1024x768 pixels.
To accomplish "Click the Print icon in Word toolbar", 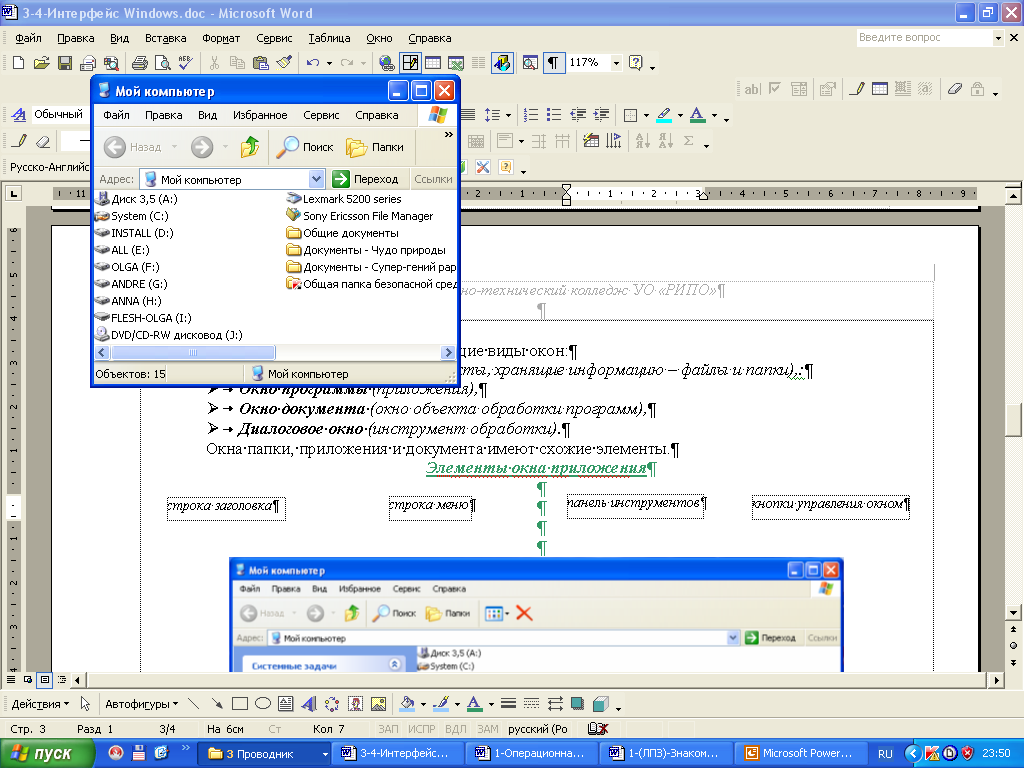I will [140, 63].
